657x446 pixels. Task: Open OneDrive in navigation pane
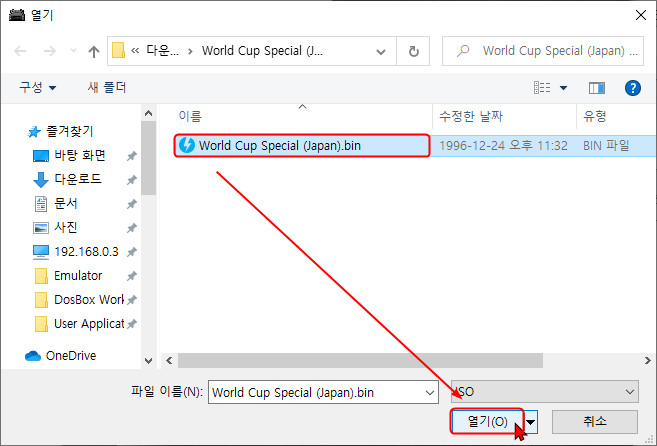tap(71, 355)
